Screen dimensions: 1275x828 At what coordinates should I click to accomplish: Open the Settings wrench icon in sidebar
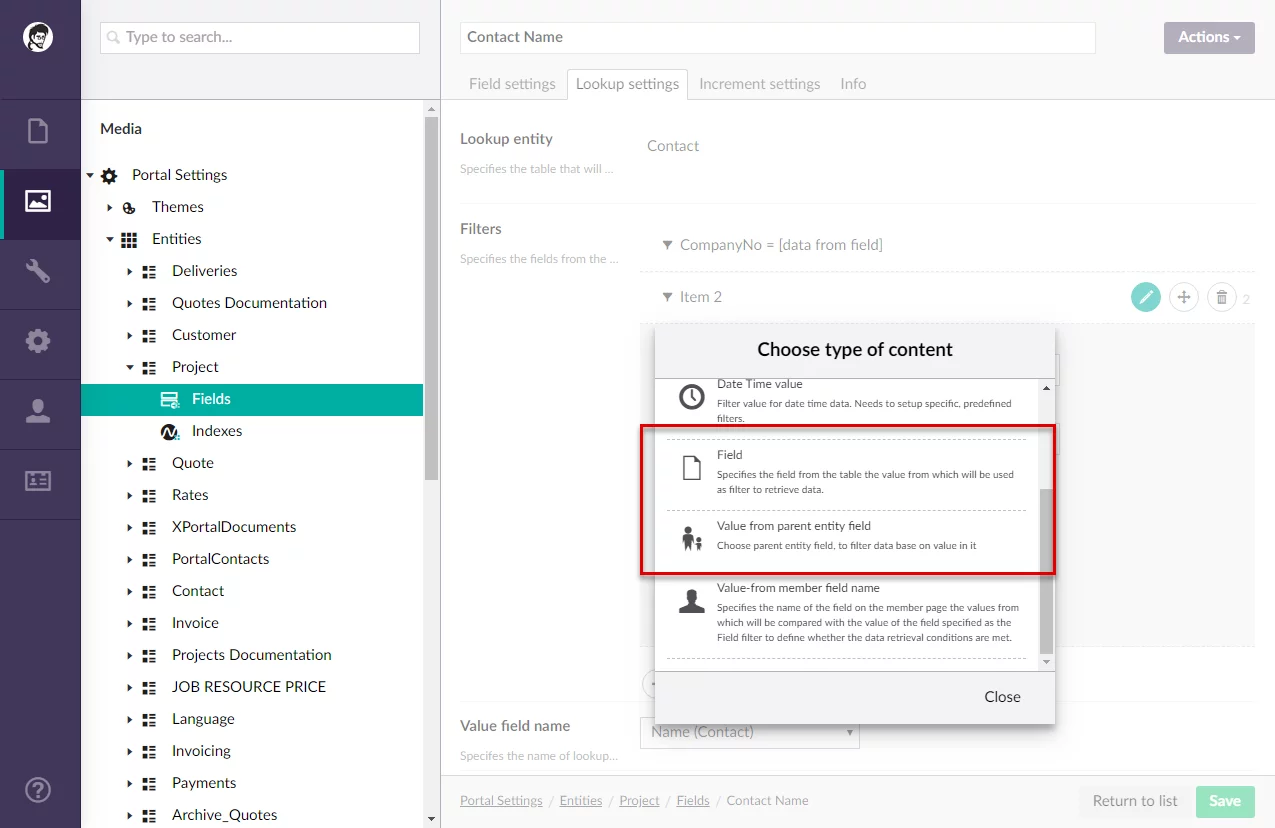pos(38,271)
